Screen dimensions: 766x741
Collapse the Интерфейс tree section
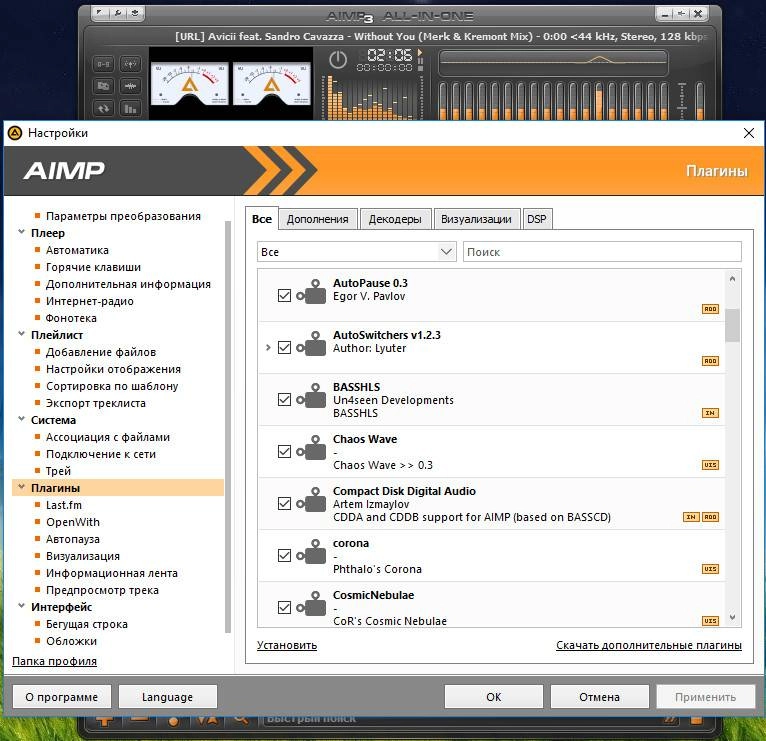[x=21, y=606]
